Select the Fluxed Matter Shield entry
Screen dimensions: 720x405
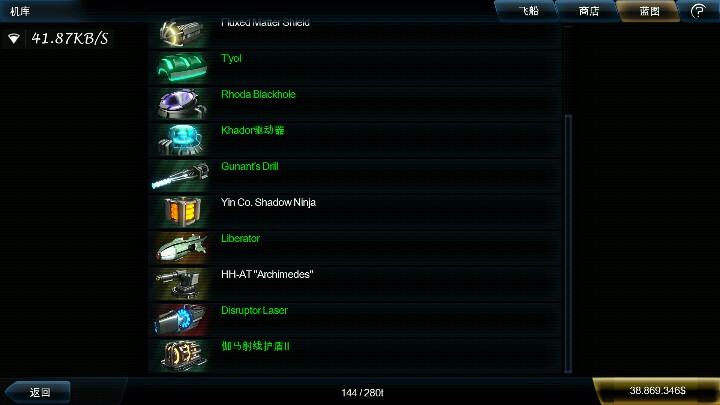point(355,32)
